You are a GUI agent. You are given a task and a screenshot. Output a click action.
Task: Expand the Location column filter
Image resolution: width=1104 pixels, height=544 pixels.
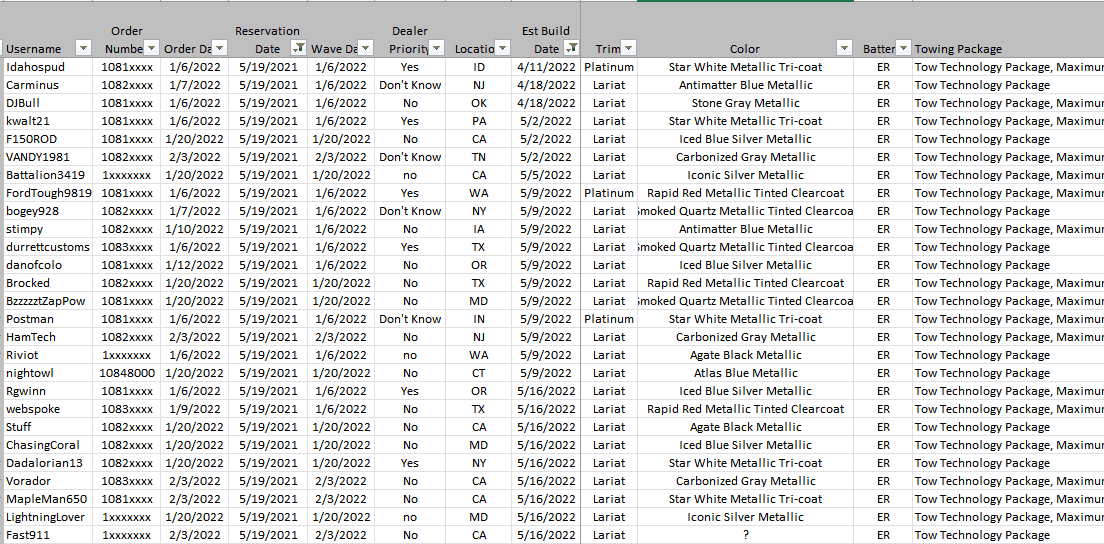(502, 49)
